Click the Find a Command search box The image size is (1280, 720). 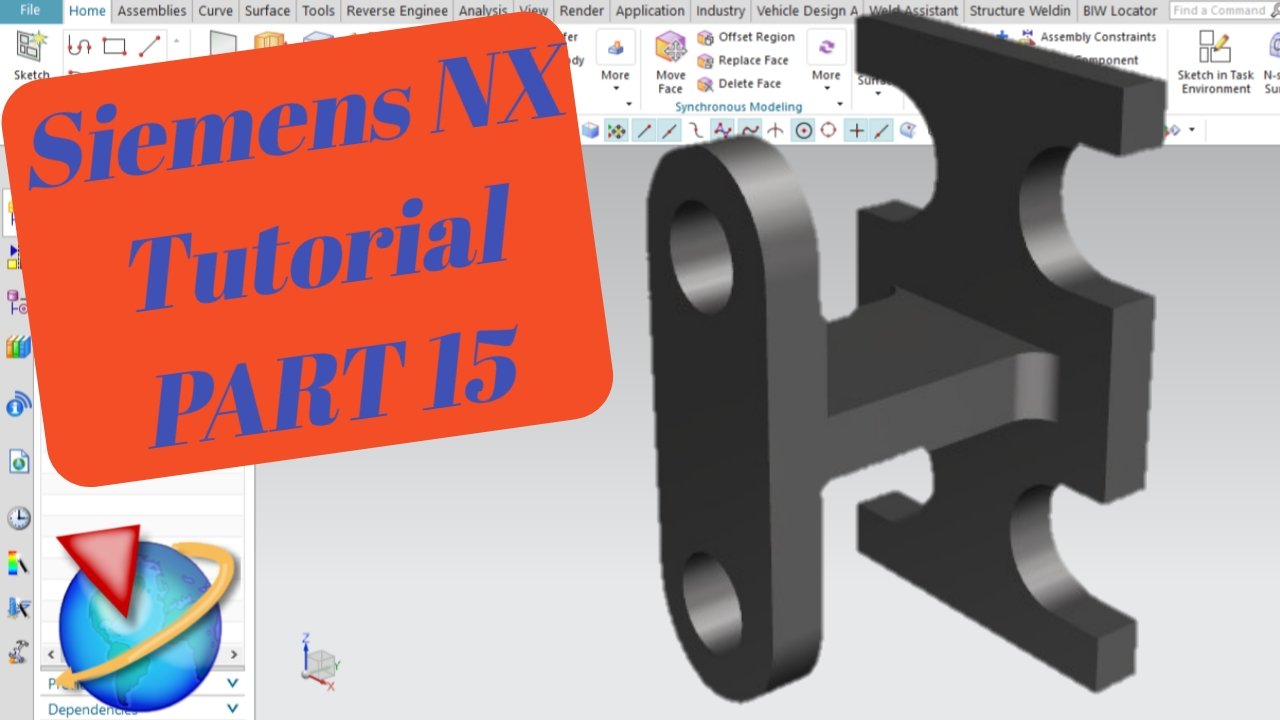tap(1219, 10)
